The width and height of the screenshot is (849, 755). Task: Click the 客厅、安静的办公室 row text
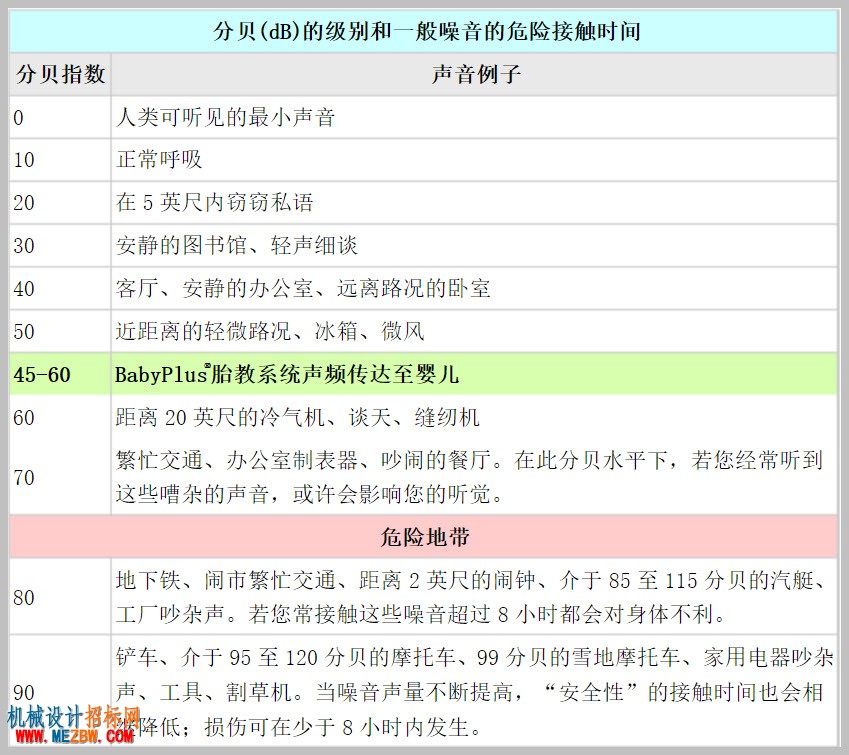[x=303, y=288]
